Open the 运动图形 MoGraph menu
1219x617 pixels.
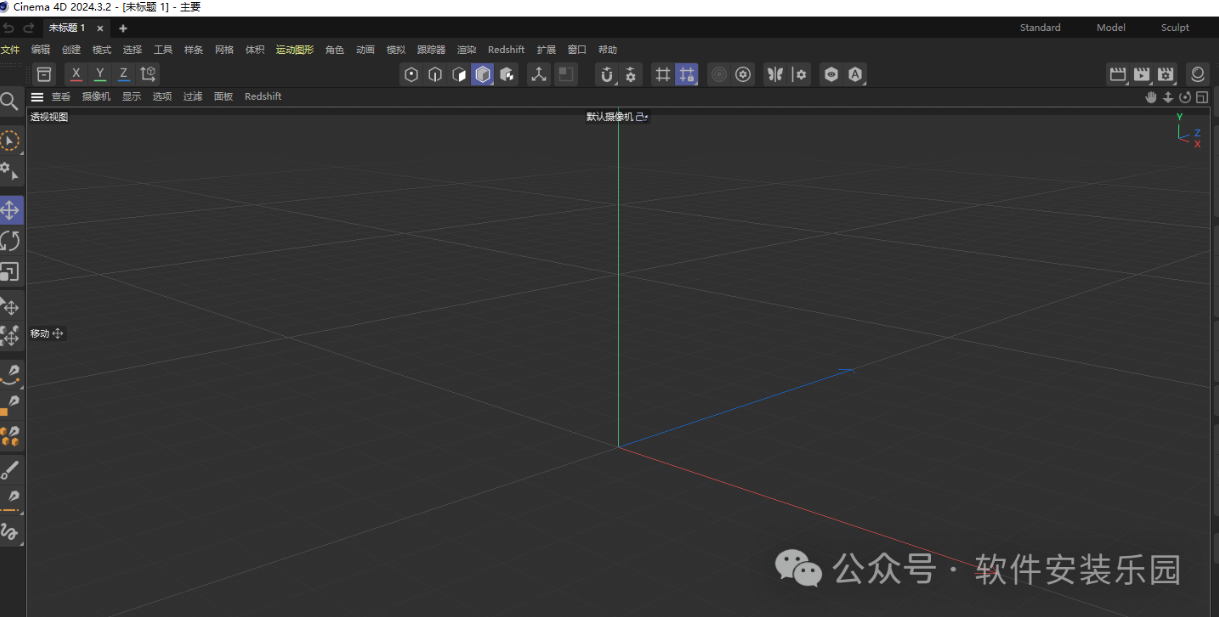point(294,50)
